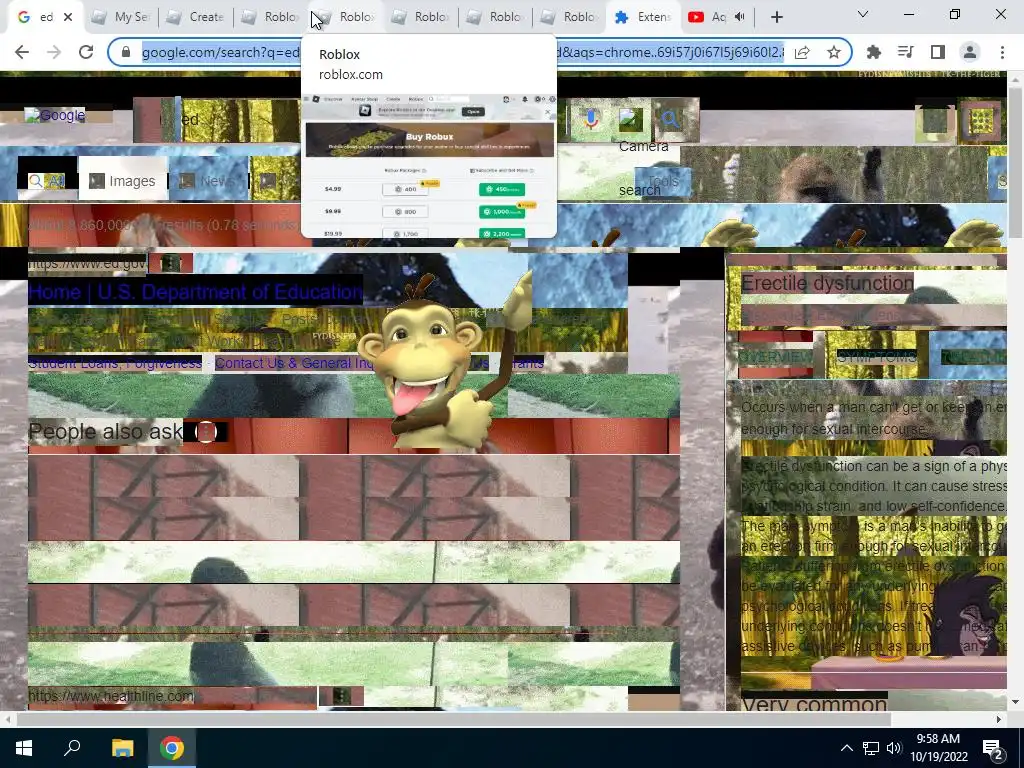The width and height of the screenshot is (1024, 768).
Task: Mute the YouTube tab's speaker icon
Action: coord(739,17)
